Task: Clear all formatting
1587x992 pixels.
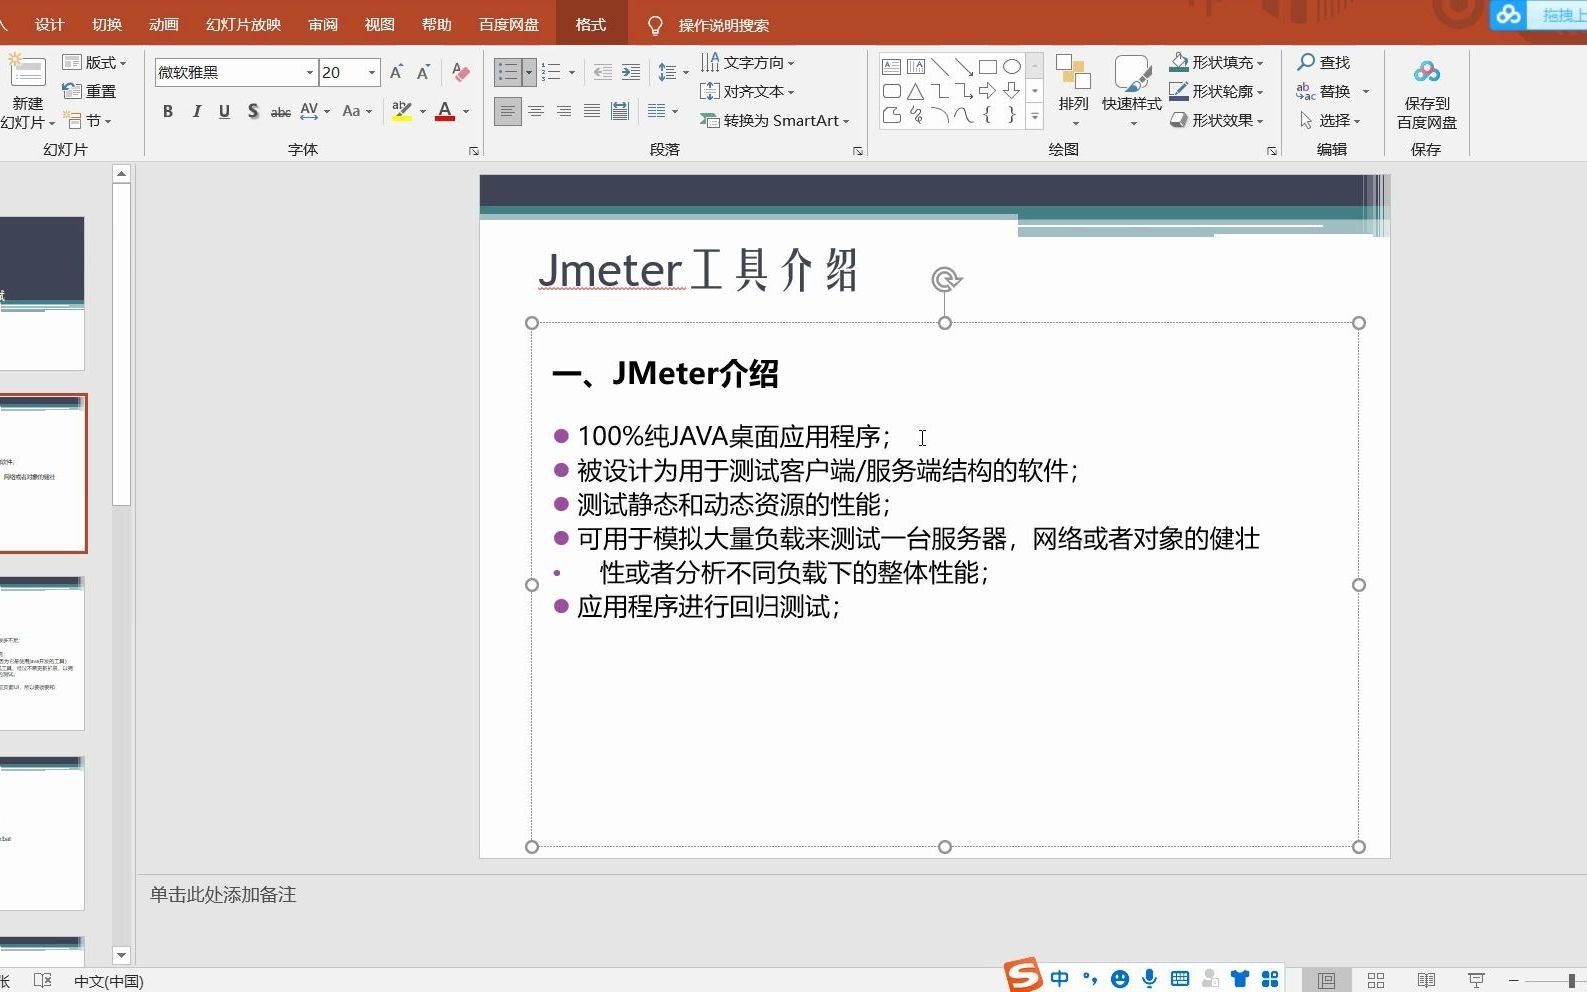Action: point(460,72)
